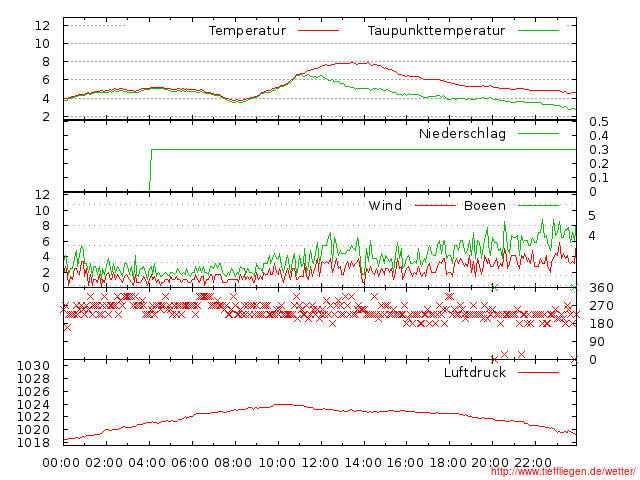The width and height of the screenshot is (640, 480).
Task: Click the 1024 pressure axis value
Action: coord(33,404)
